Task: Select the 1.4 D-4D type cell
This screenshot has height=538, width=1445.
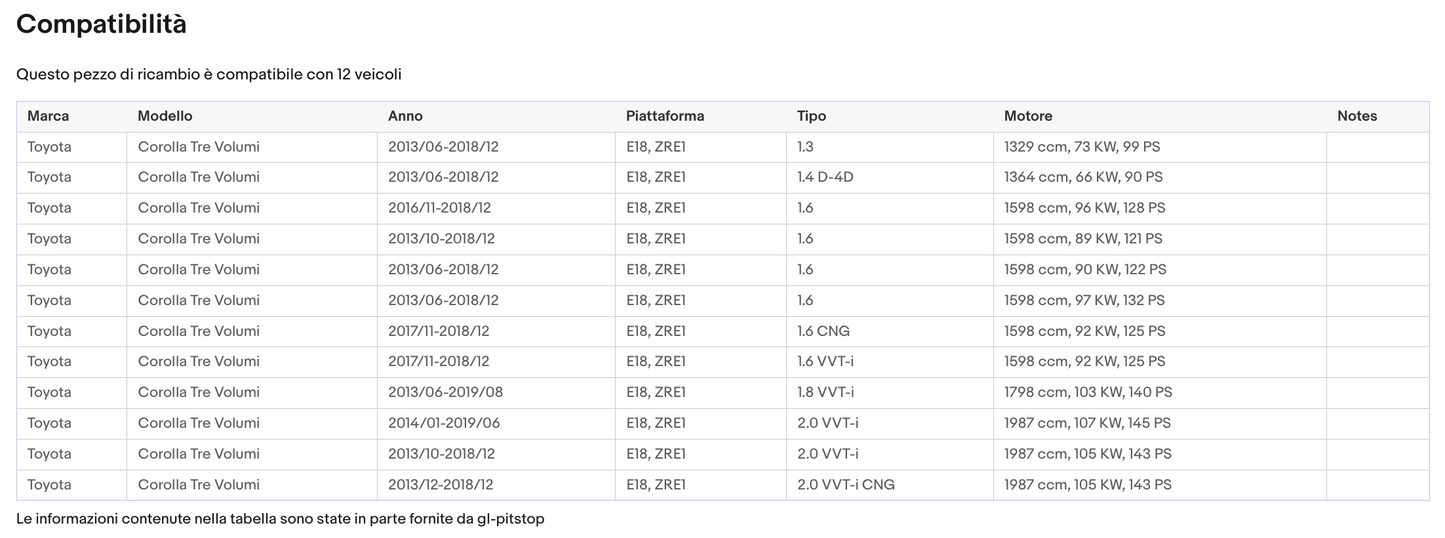Action: pos(825,177)
